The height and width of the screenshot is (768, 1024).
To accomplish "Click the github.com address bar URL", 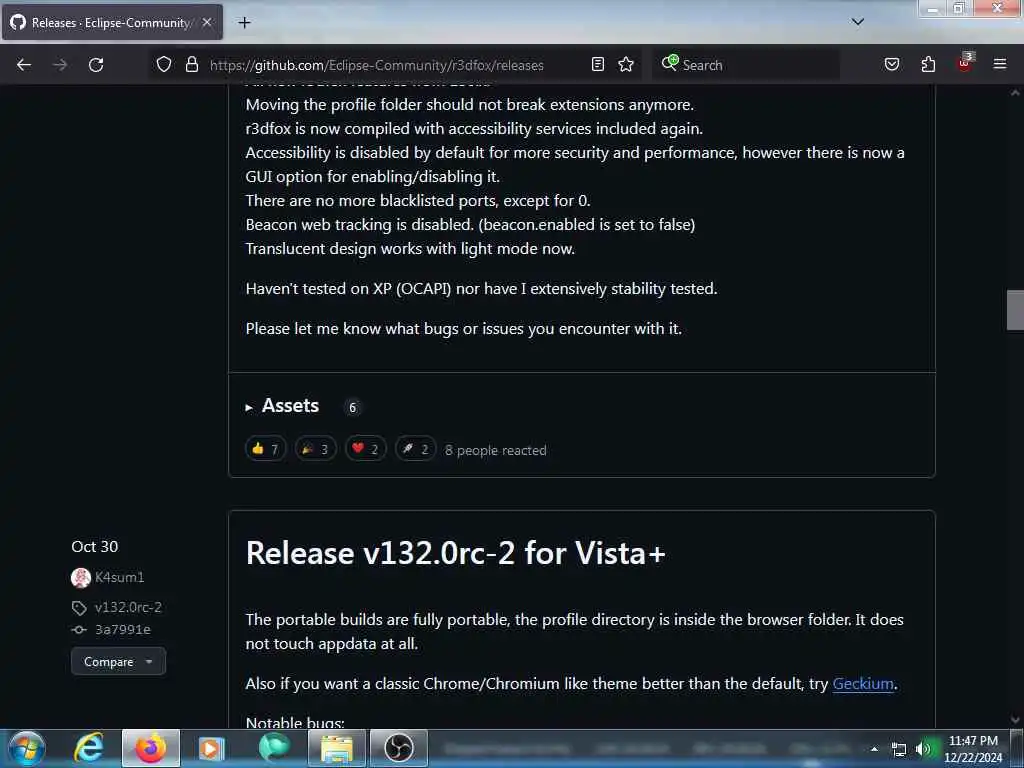I will (x=376, y=65).
